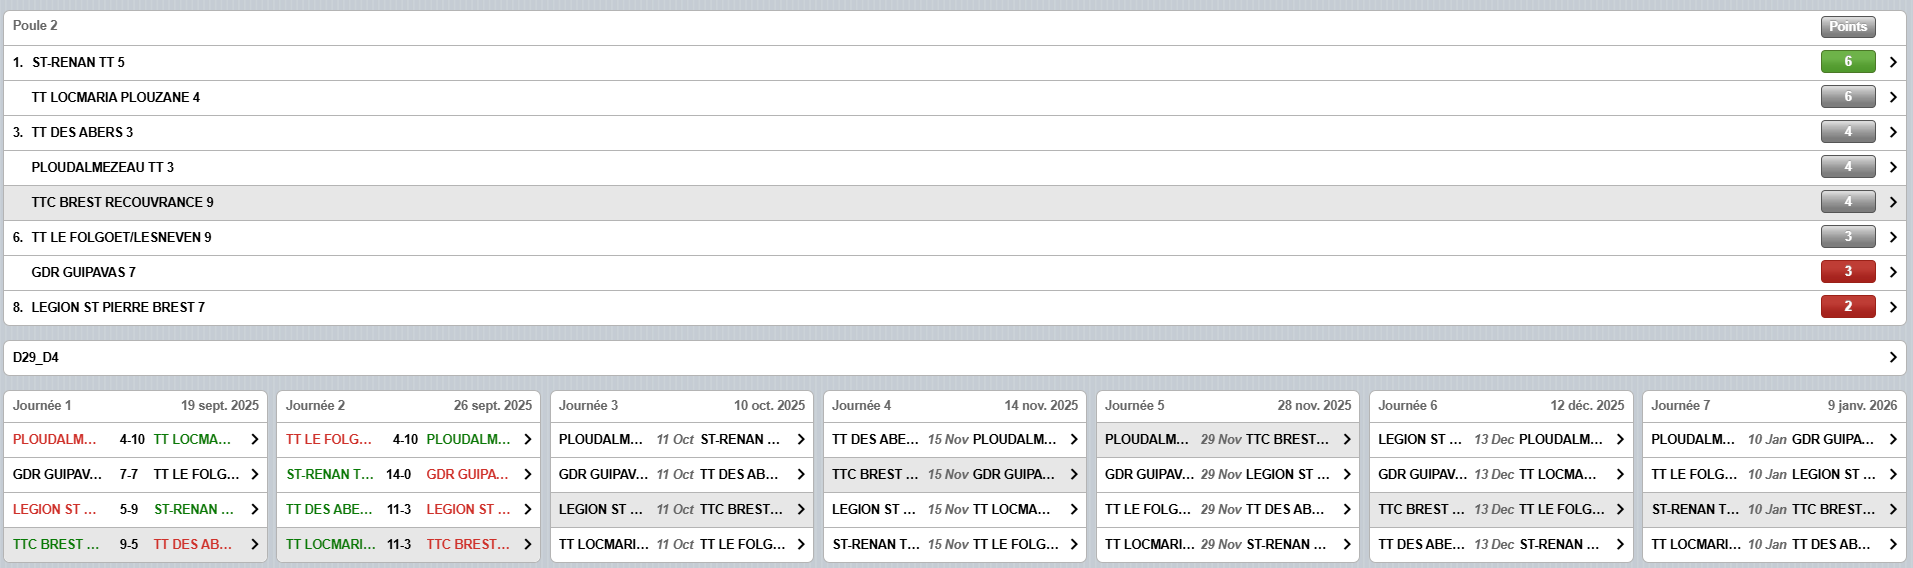Screen dimensions: 1913x568
Task: Click arrow of the 9-5 match in Journée 1
Action: tap(255, 544)
